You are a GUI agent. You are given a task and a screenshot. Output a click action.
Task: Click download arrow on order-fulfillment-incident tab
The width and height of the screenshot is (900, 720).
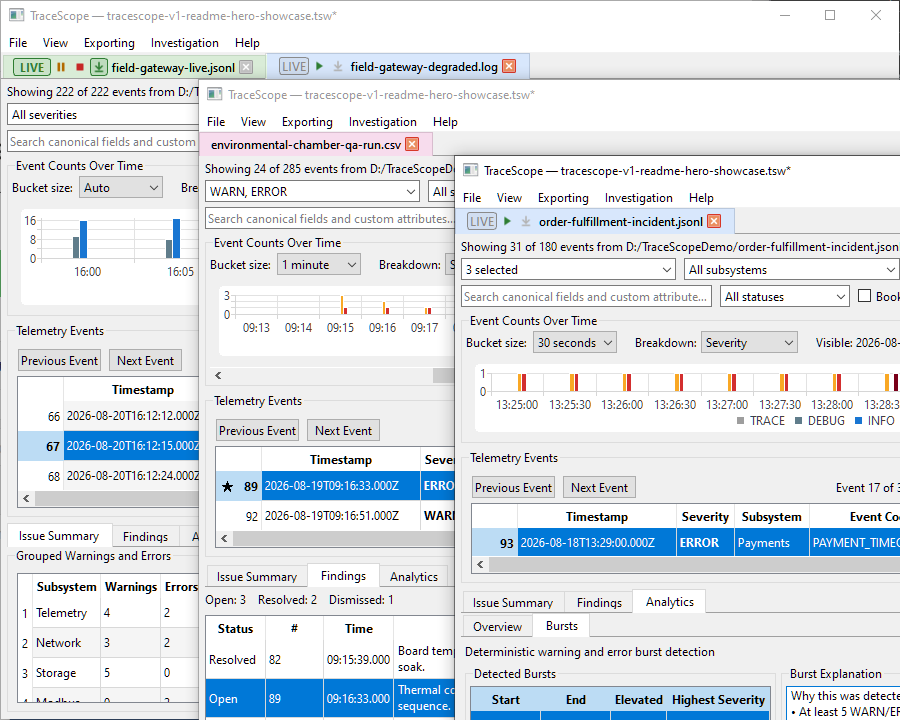(x=526, y=222)
